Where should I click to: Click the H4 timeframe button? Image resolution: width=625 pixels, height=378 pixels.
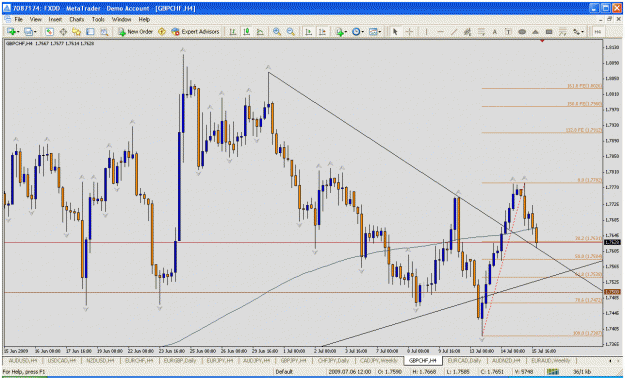coord(597,32)
